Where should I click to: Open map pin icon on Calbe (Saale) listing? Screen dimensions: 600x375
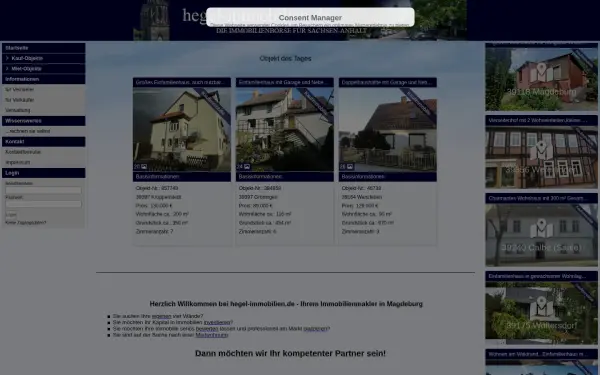coord(541,228)
